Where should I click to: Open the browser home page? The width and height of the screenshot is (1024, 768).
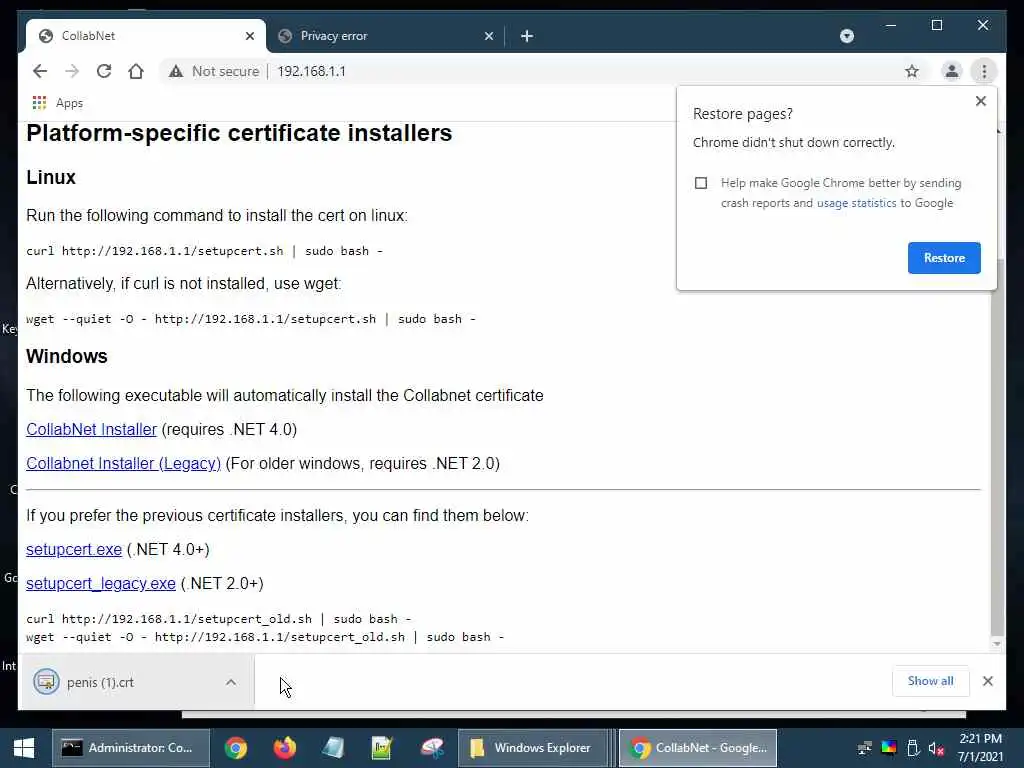tap(136, 71)
